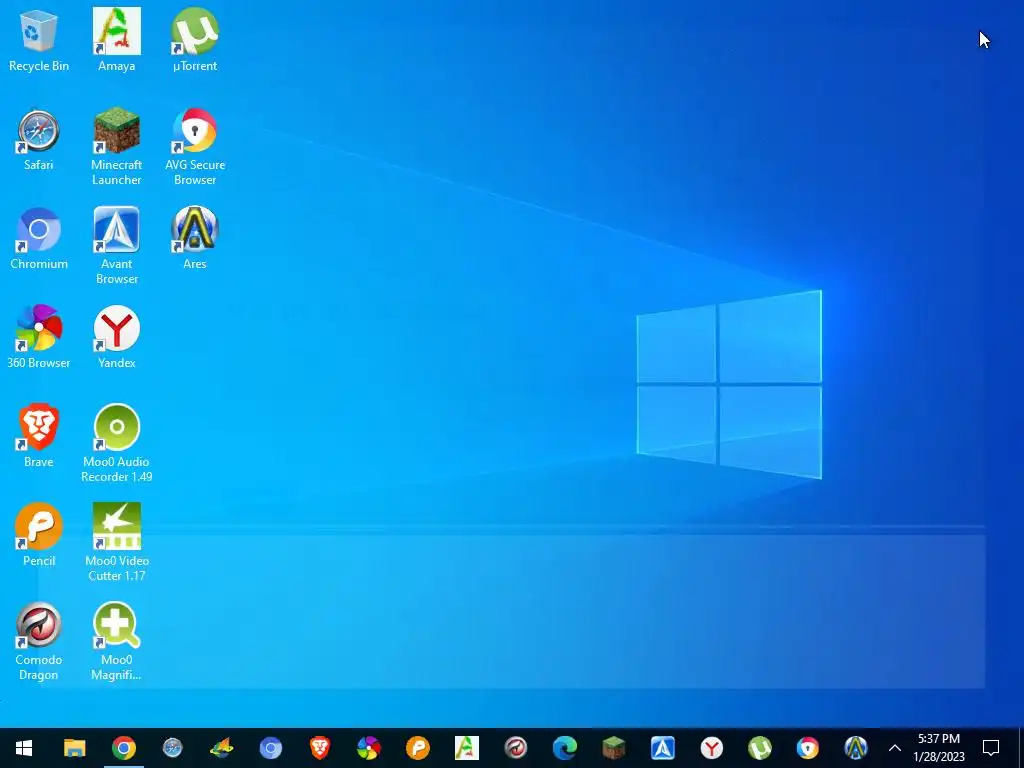Launch Yandex from the taskbar

tap(711, 748)
